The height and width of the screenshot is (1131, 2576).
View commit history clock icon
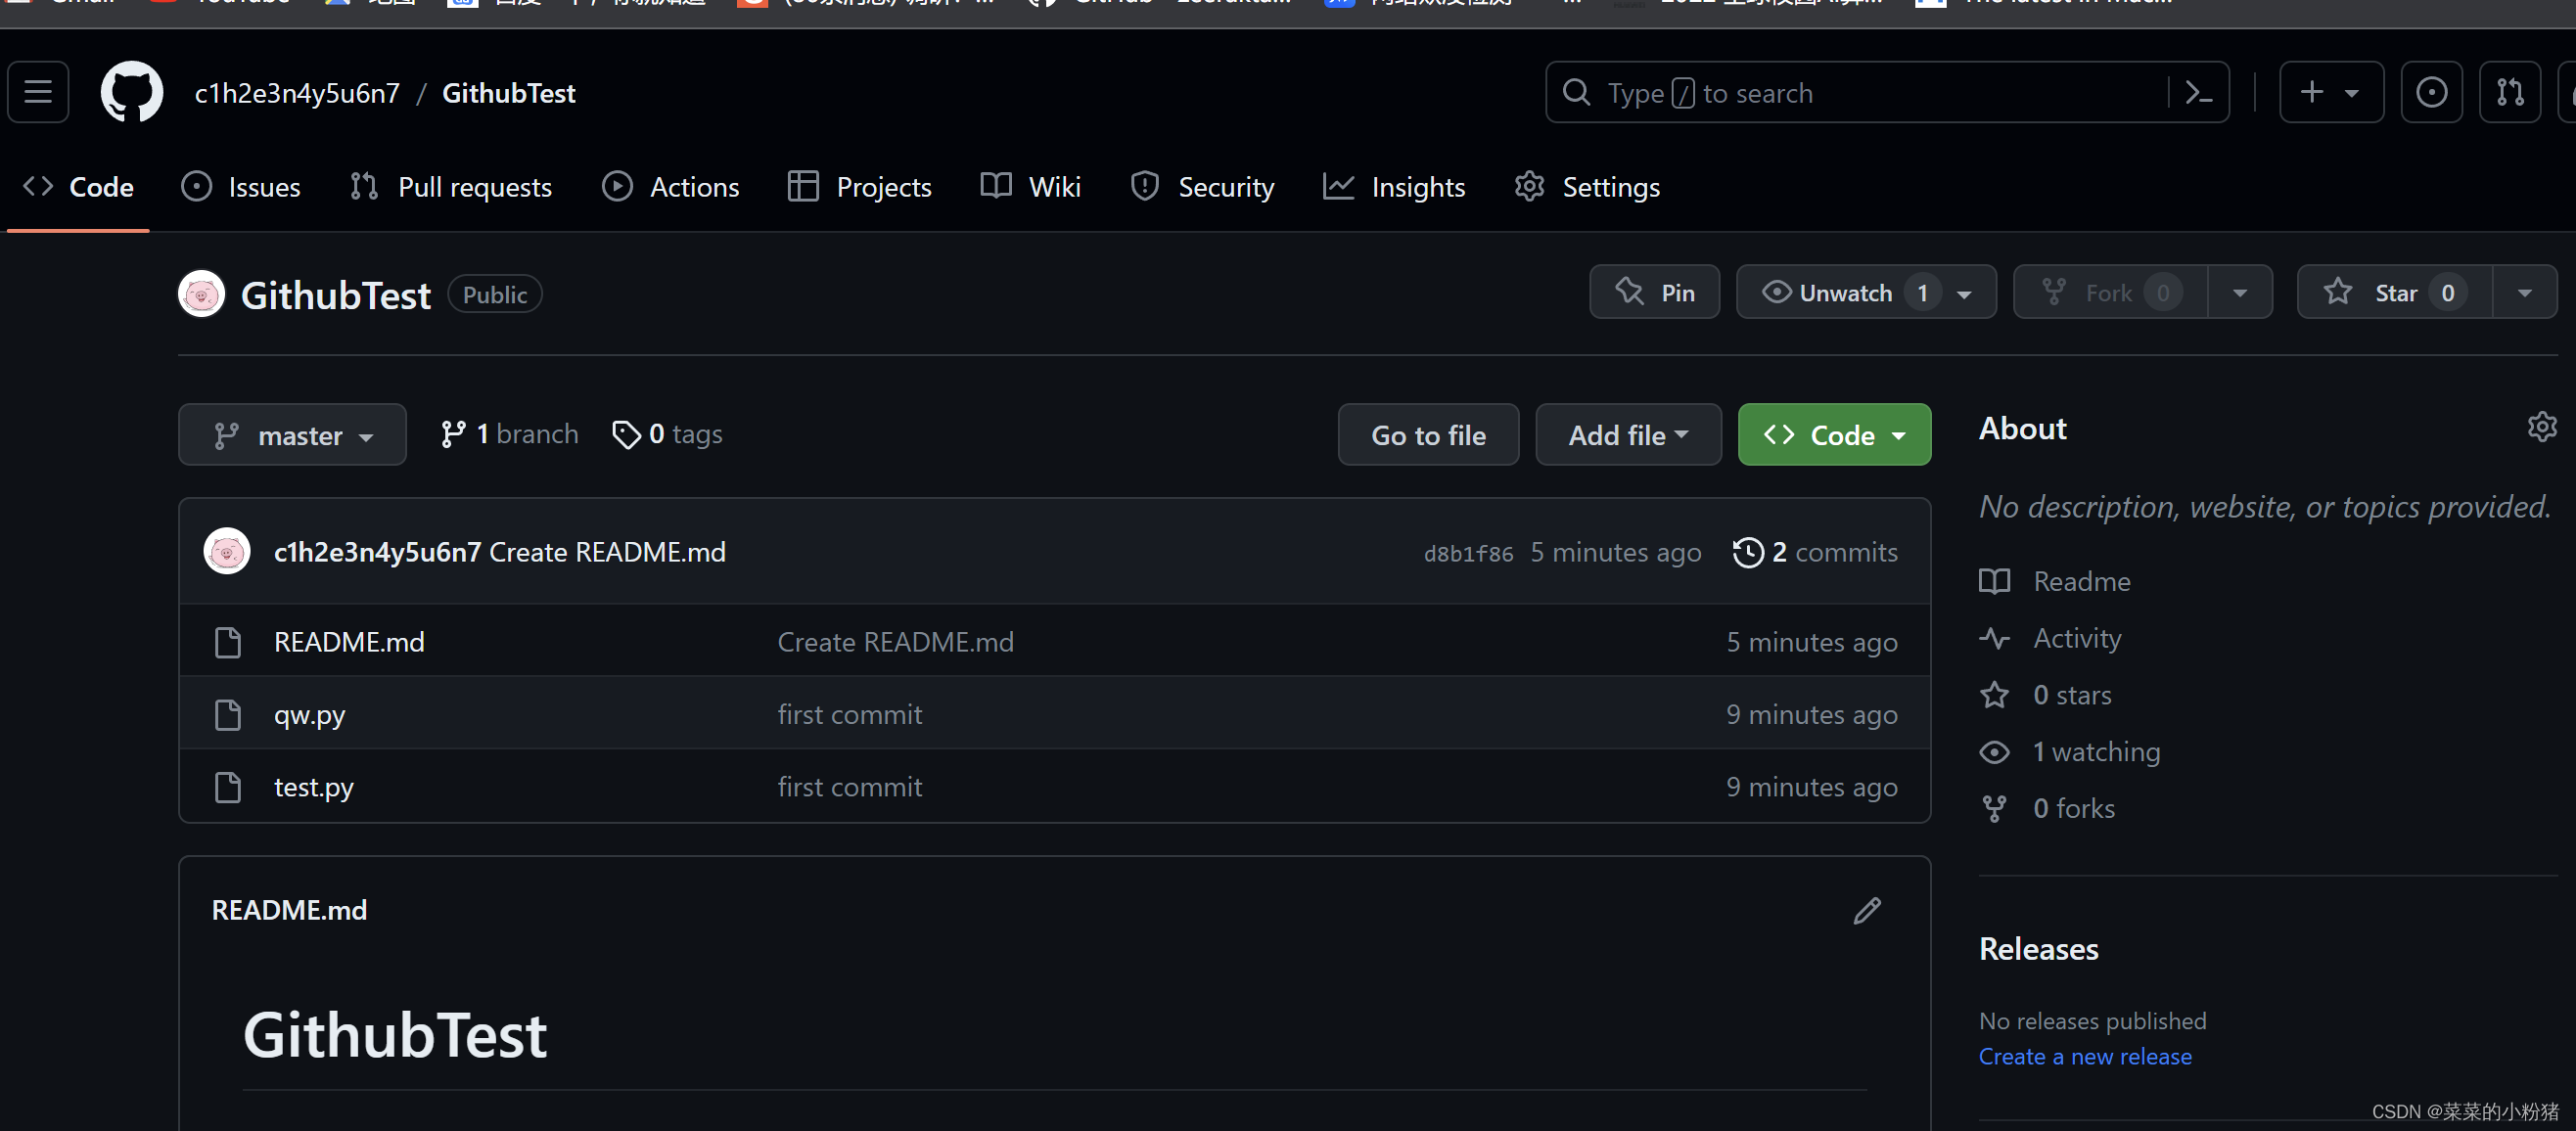point(1748,552)
